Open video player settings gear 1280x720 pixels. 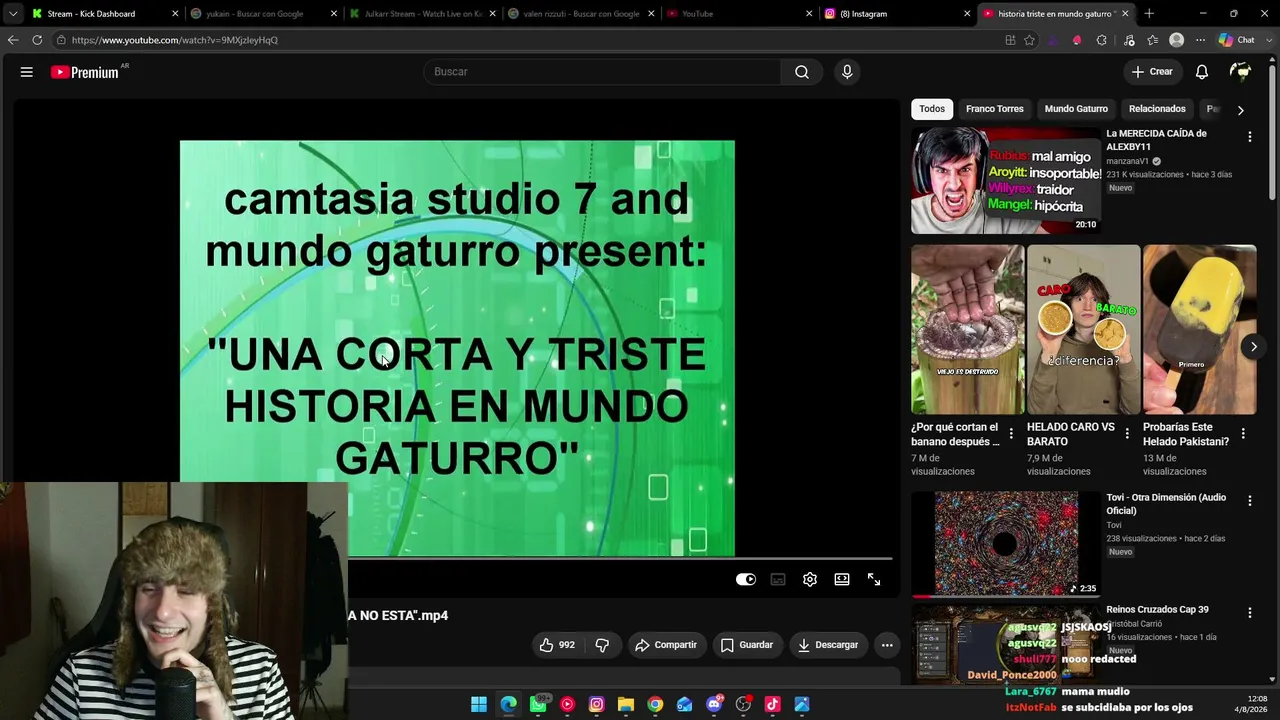pyautogui.click(x=810, y=579)
